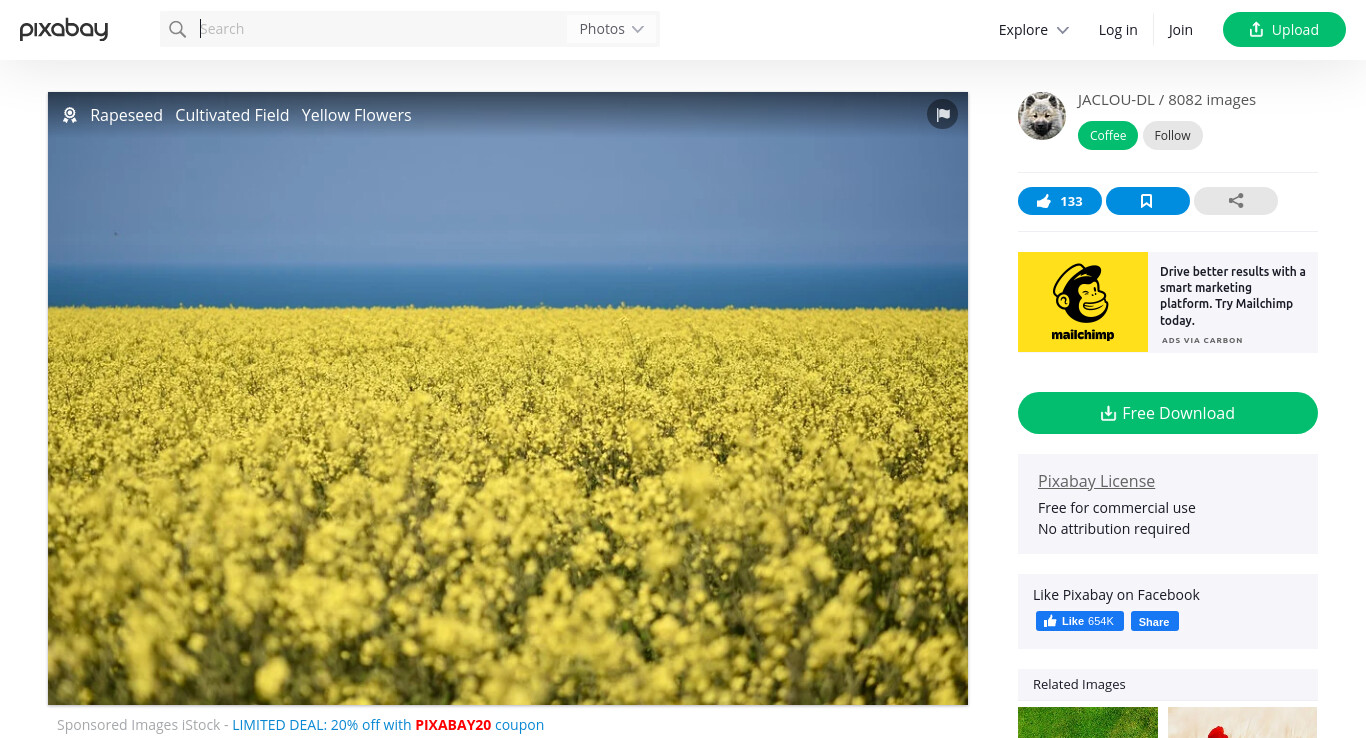Click the Free for commercial use text
The image size is (1366, 738).
coord(1117,508)
